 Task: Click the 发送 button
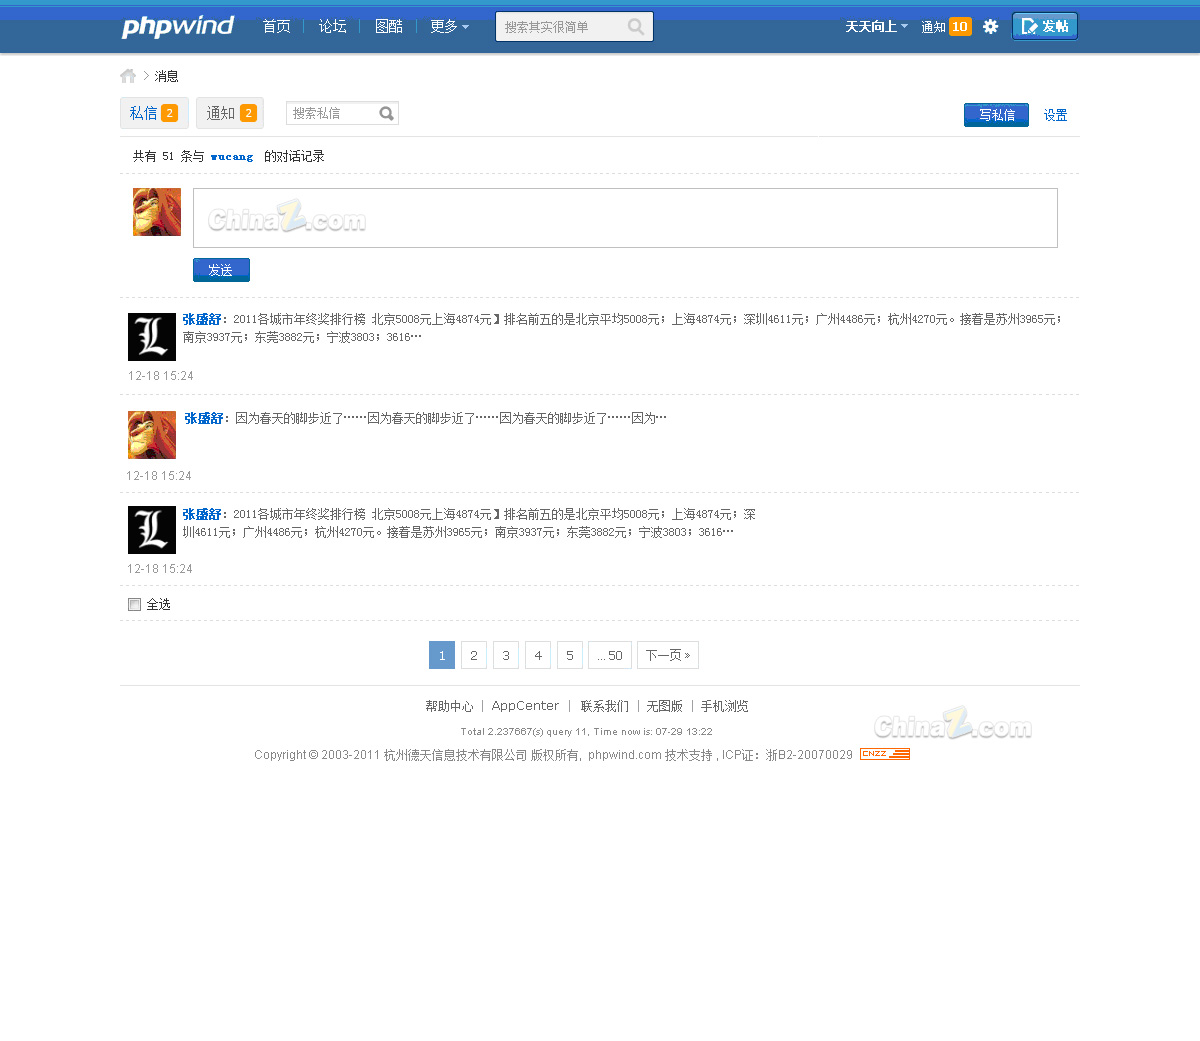221,270
